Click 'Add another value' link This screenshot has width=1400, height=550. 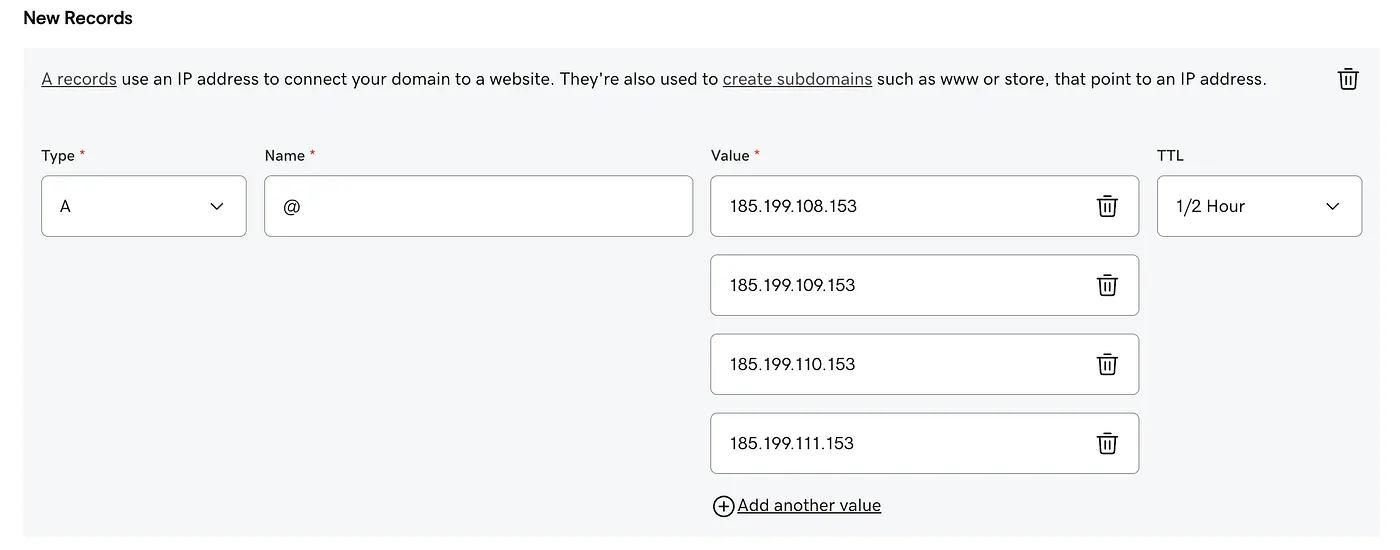(x=809, y=506)
